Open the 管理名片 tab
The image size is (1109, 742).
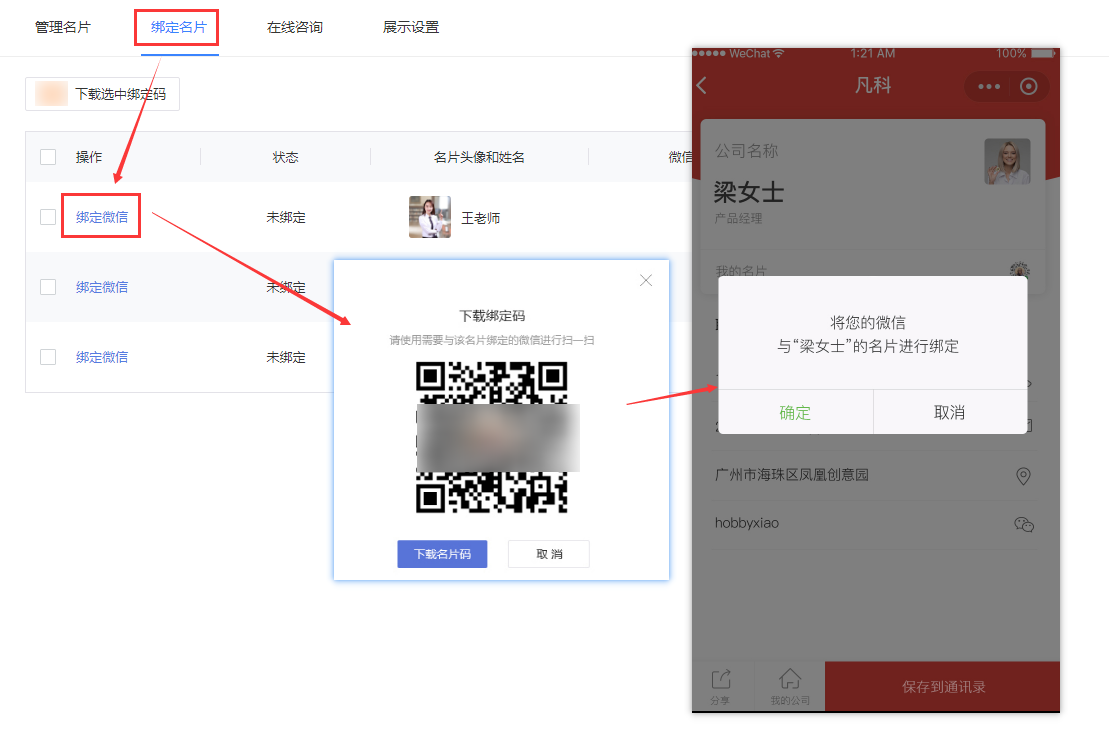(x=63, y=28)
